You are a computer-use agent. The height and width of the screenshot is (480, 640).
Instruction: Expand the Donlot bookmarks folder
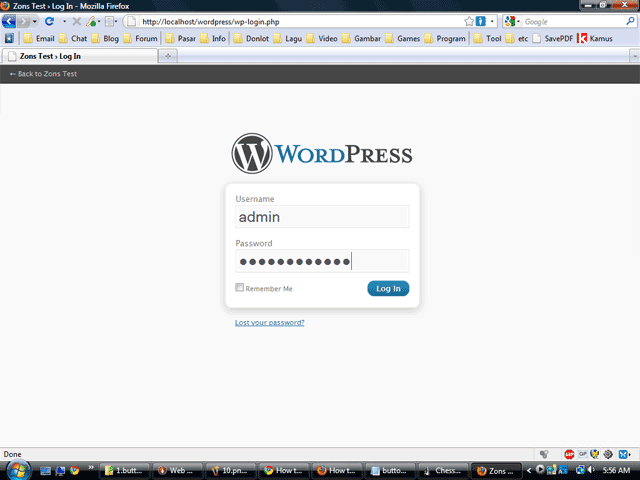[251, 38]
